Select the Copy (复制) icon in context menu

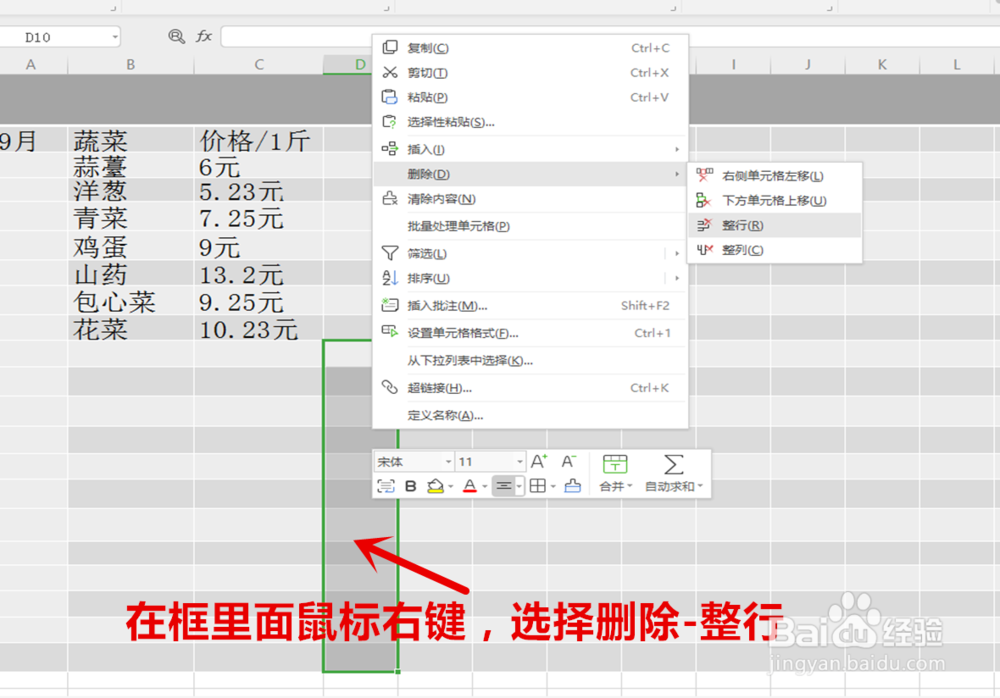[x=389, y=46]
